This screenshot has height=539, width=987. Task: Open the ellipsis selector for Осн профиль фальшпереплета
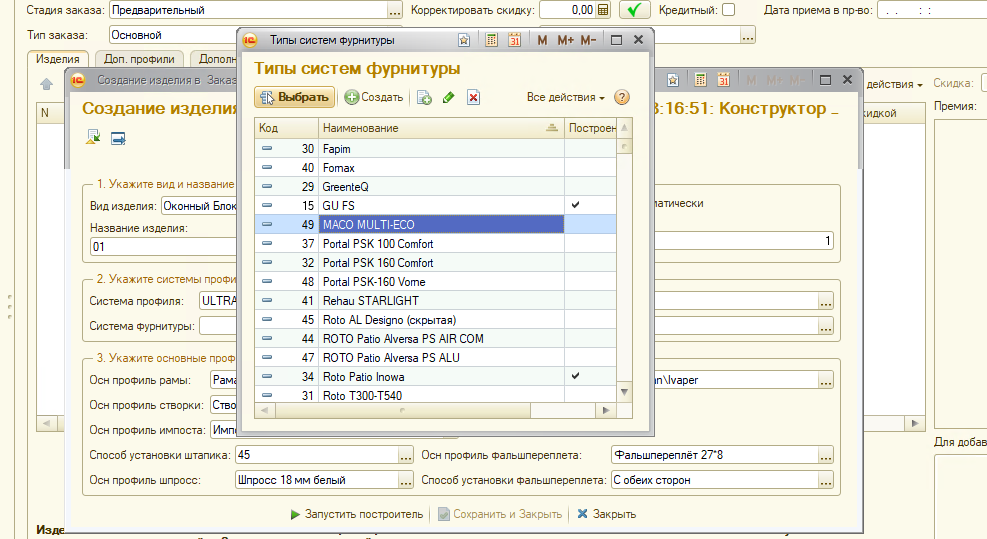pos(826,455)
